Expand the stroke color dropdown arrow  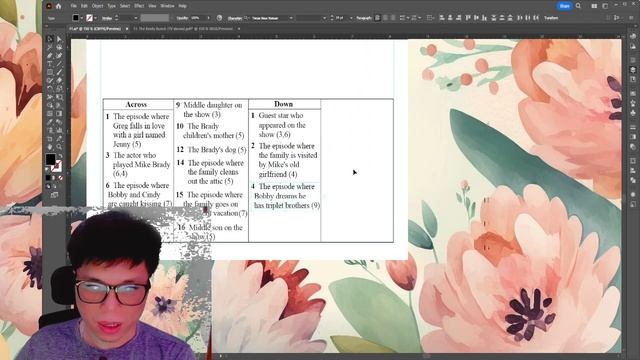click(95, 18)
